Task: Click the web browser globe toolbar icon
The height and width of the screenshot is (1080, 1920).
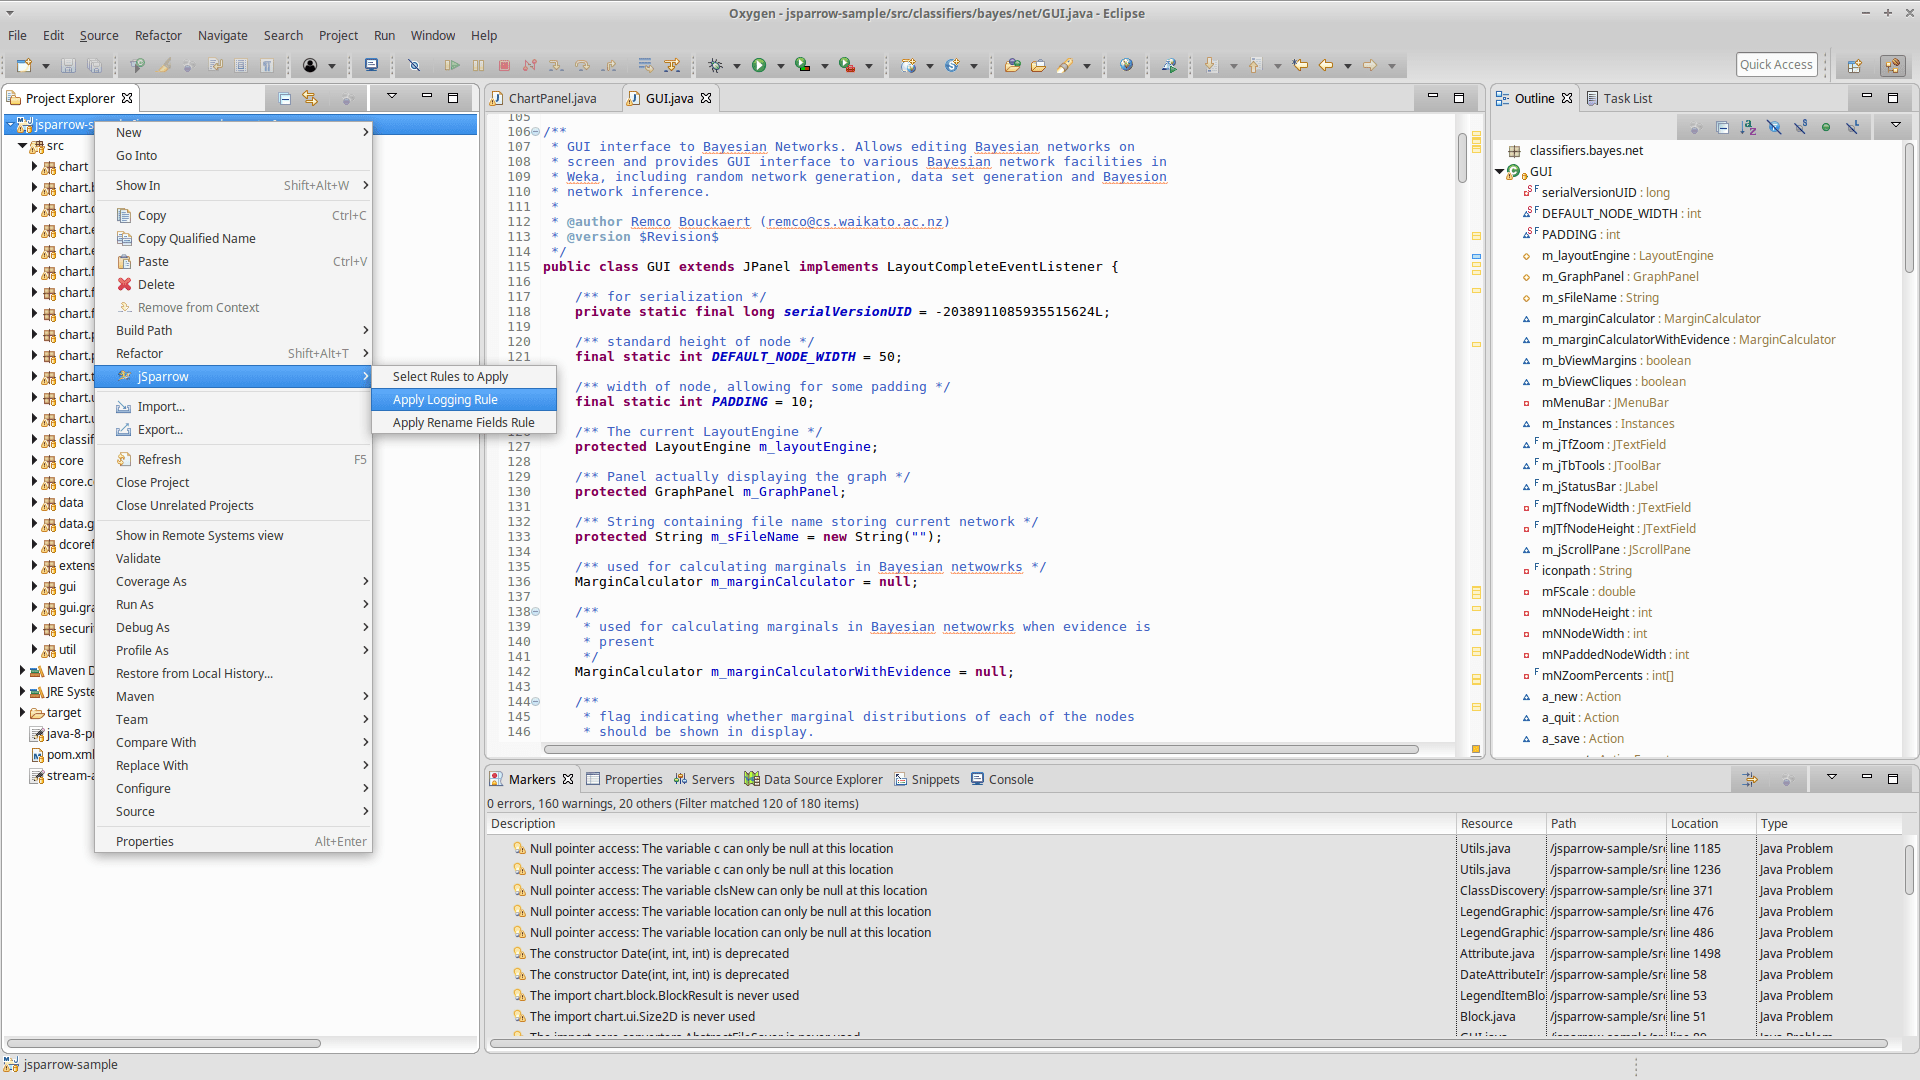Action: (1127, 66)
